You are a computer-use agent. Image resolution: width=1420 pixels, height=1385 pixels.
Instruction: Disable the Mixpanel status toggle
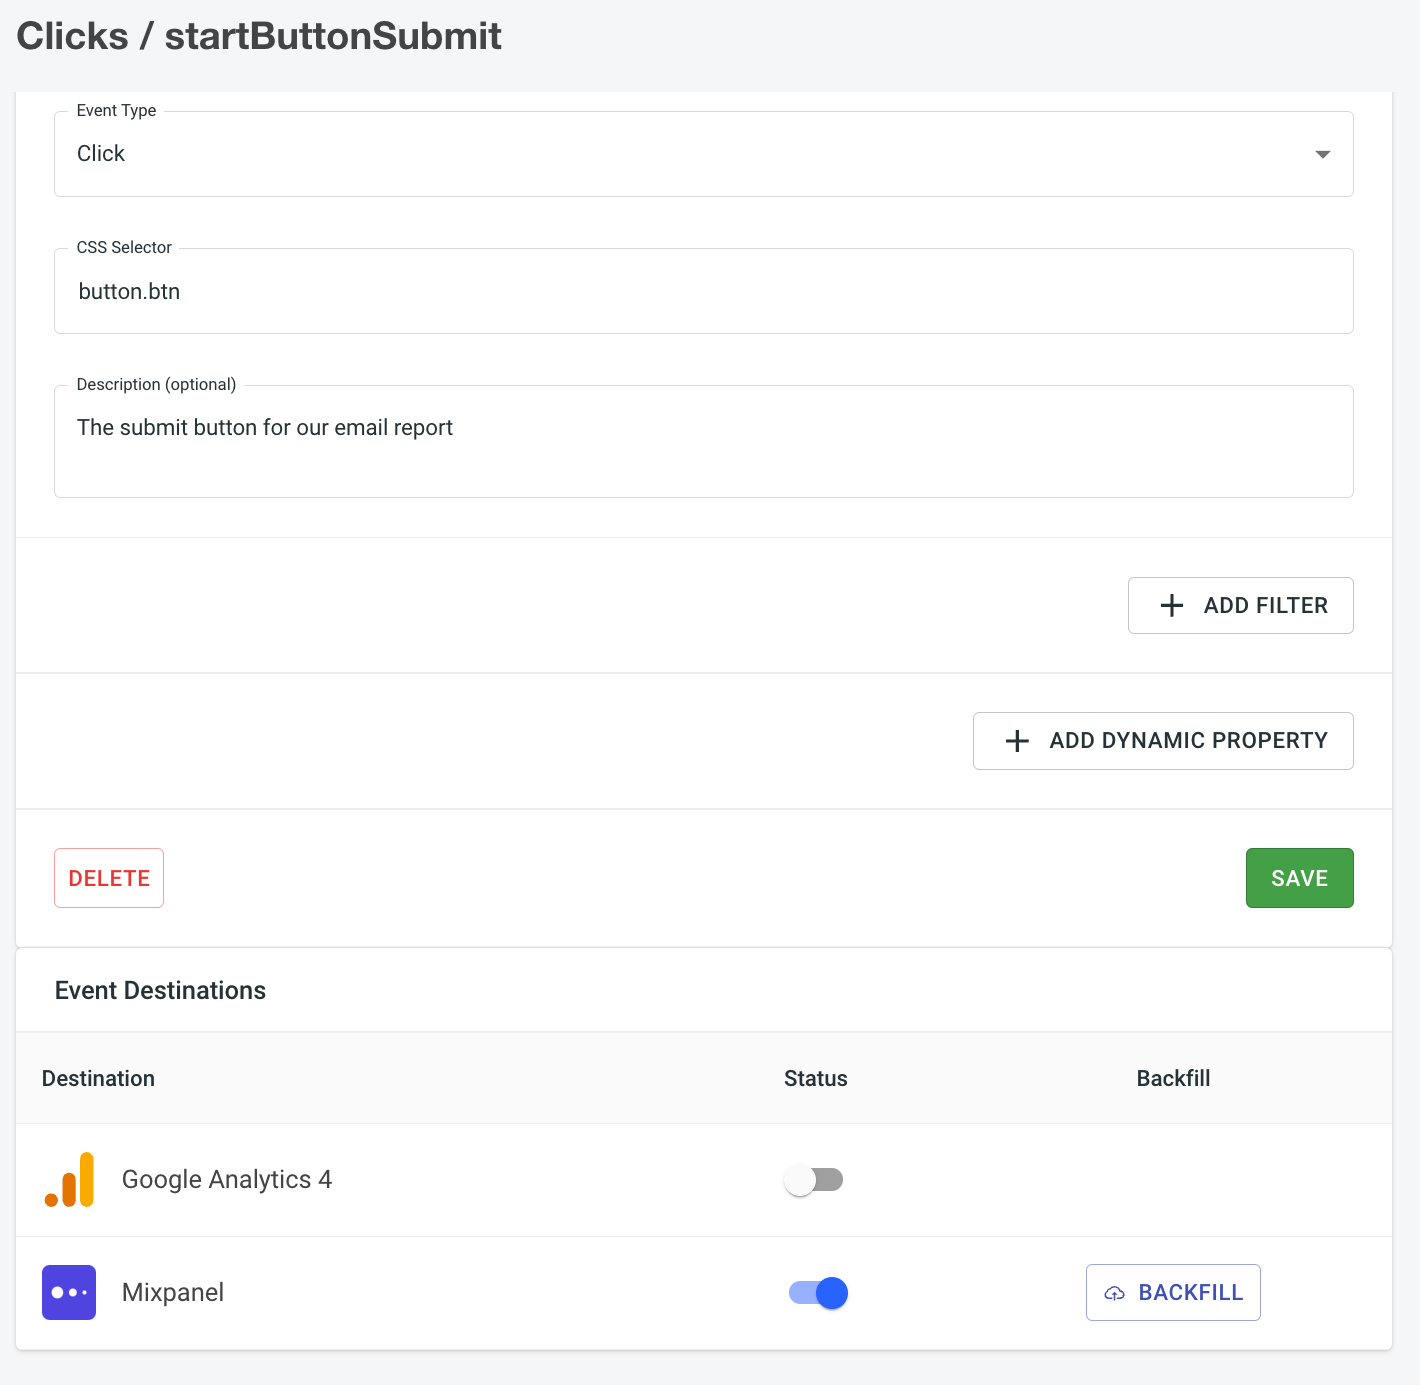[x=817, y=1292]
